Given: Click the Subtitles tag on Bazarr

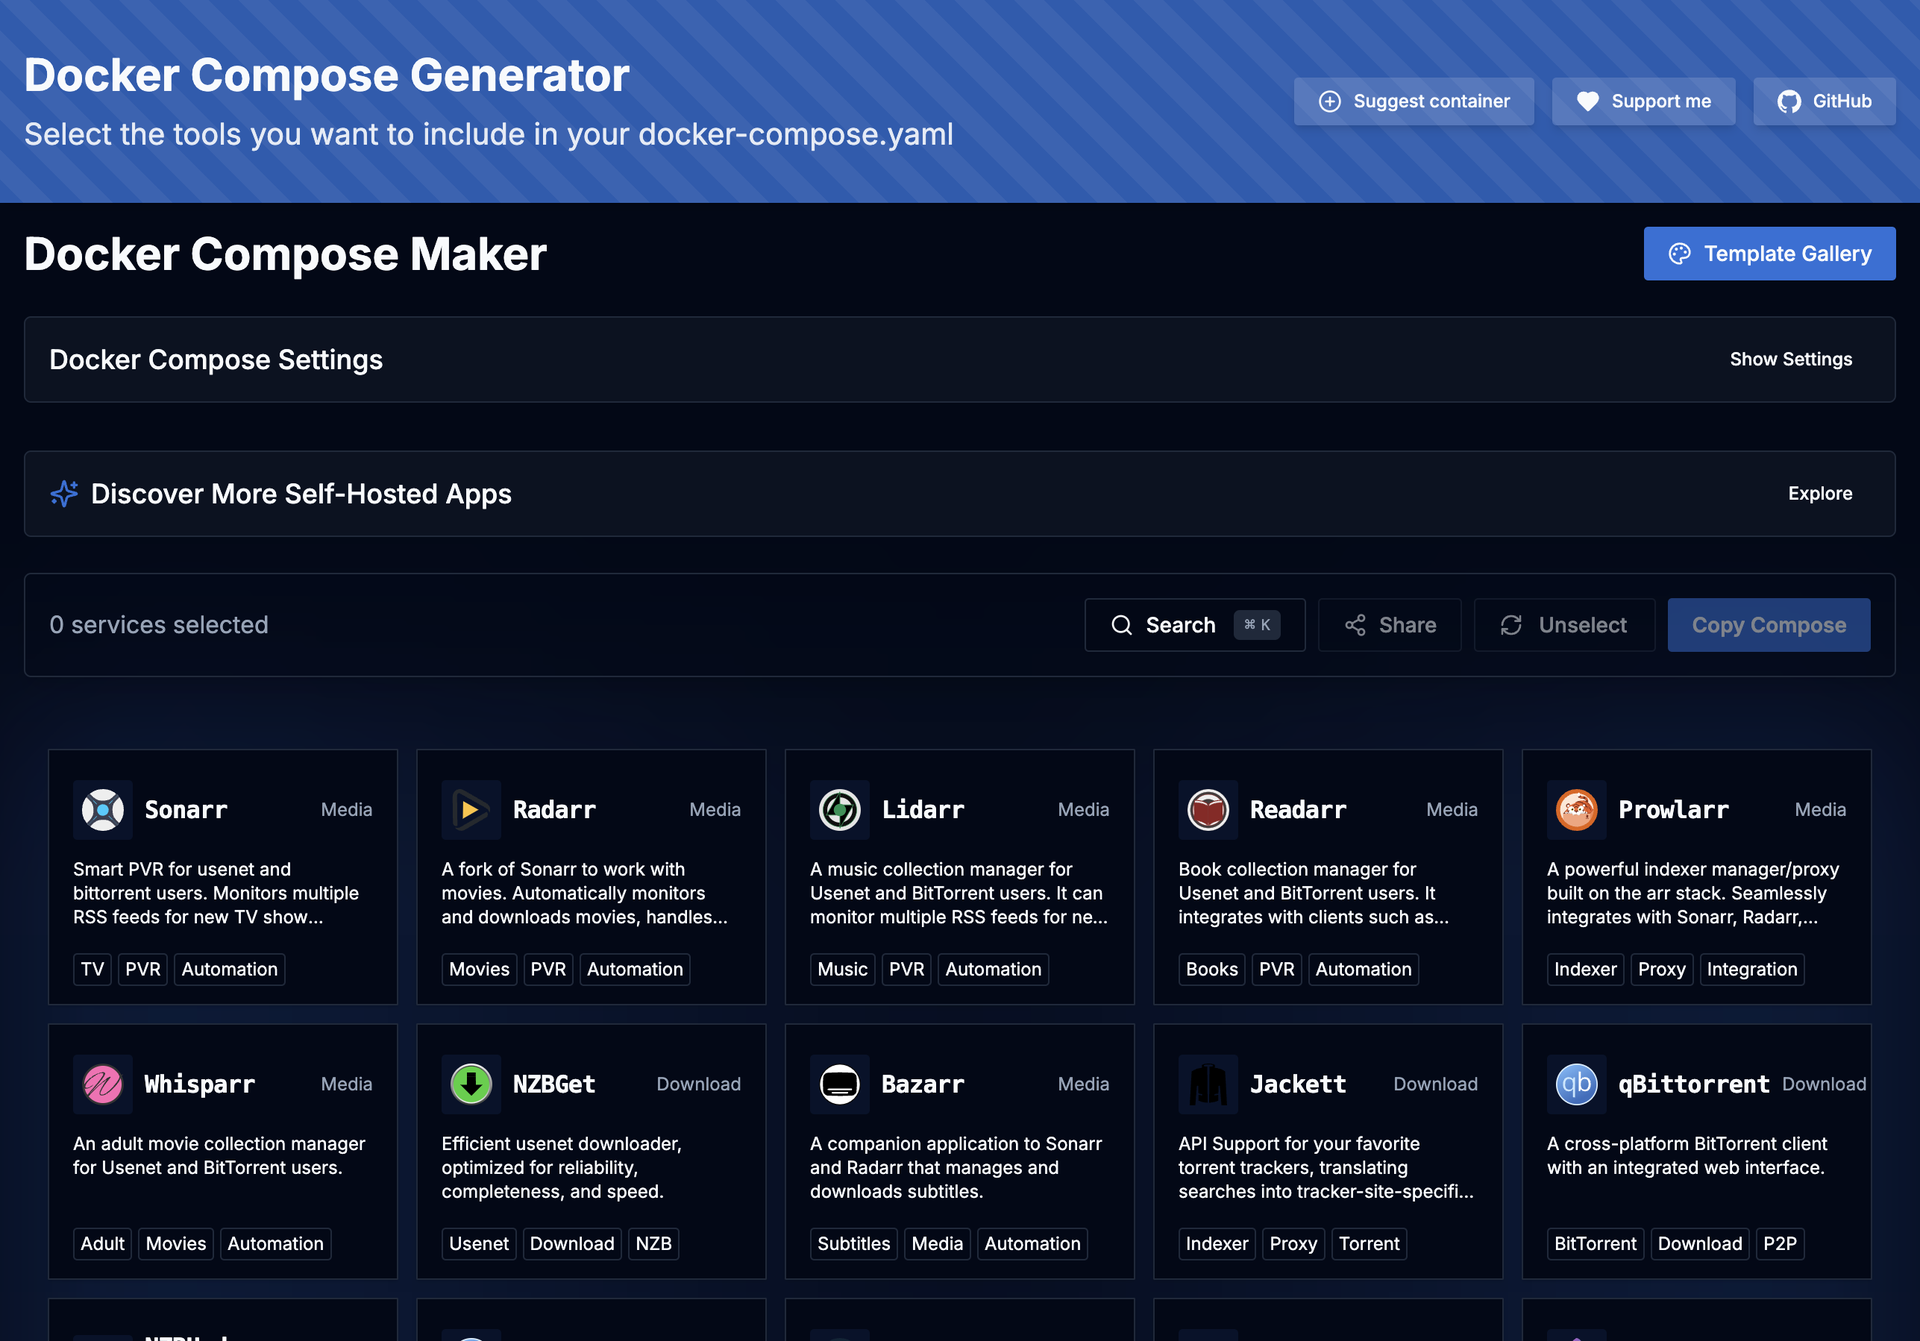Looking at the screenshot, I should click(854, 1243).
